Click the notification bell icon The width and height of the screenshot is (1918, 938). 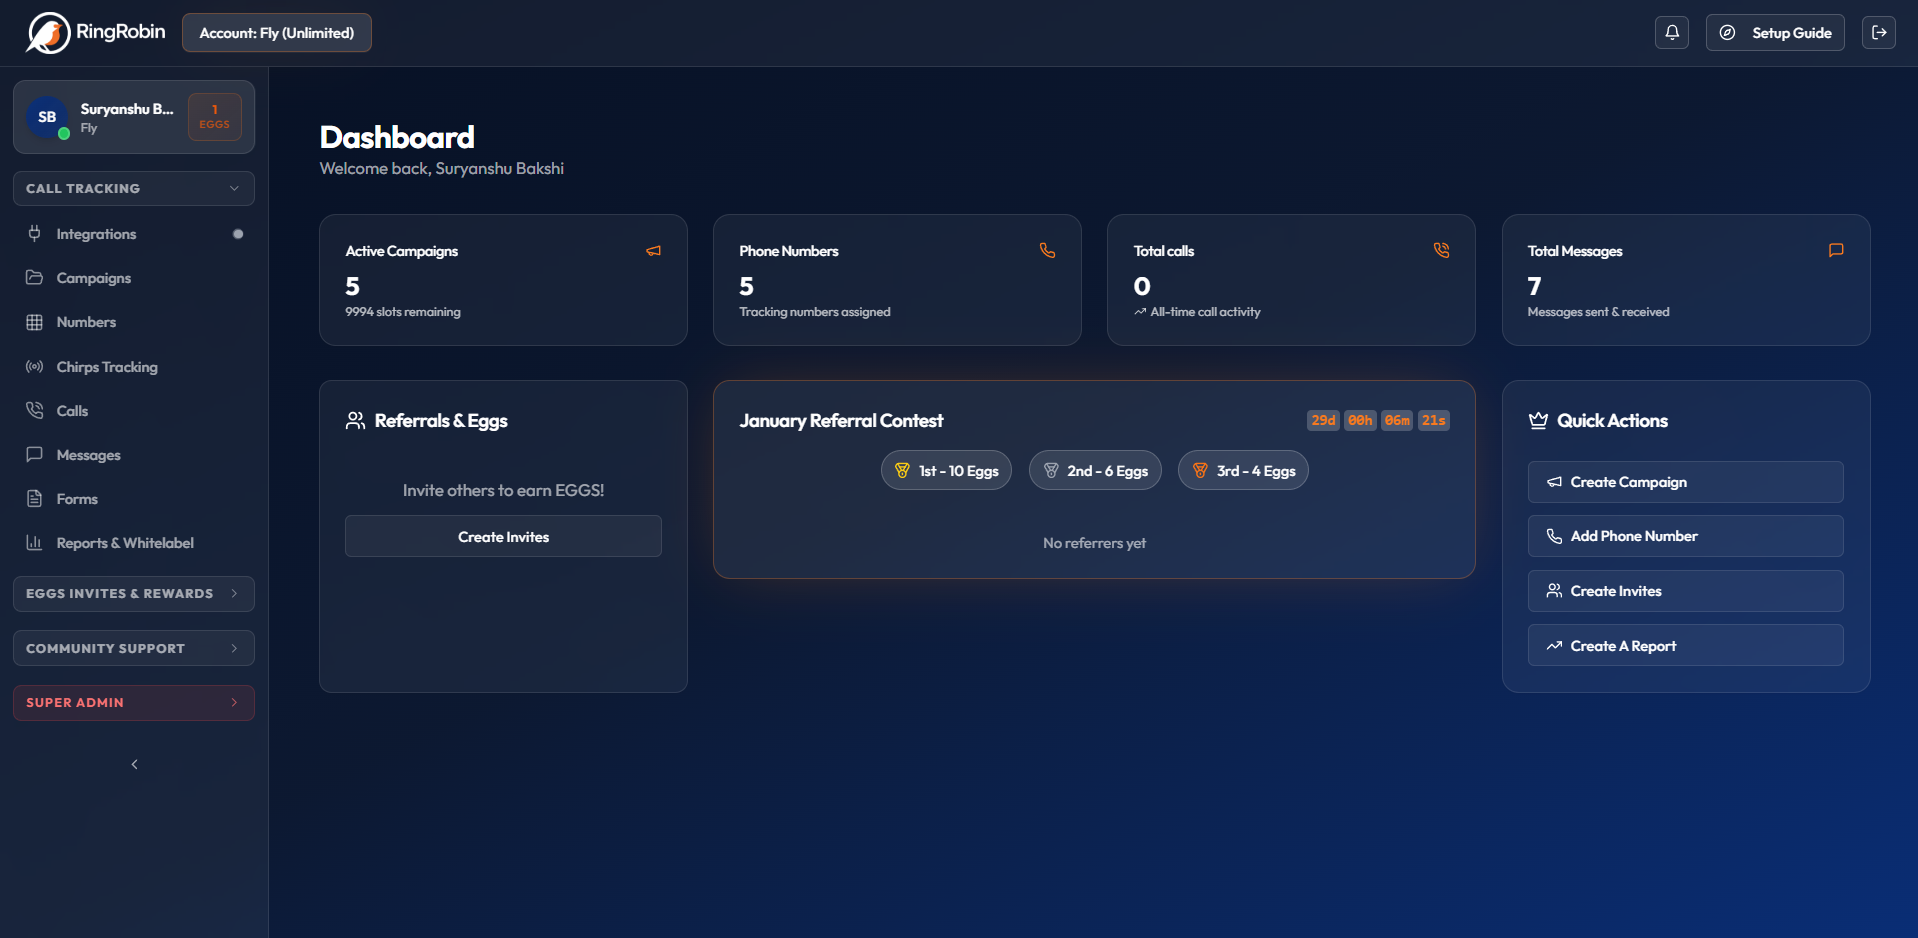coord(1671,33)
